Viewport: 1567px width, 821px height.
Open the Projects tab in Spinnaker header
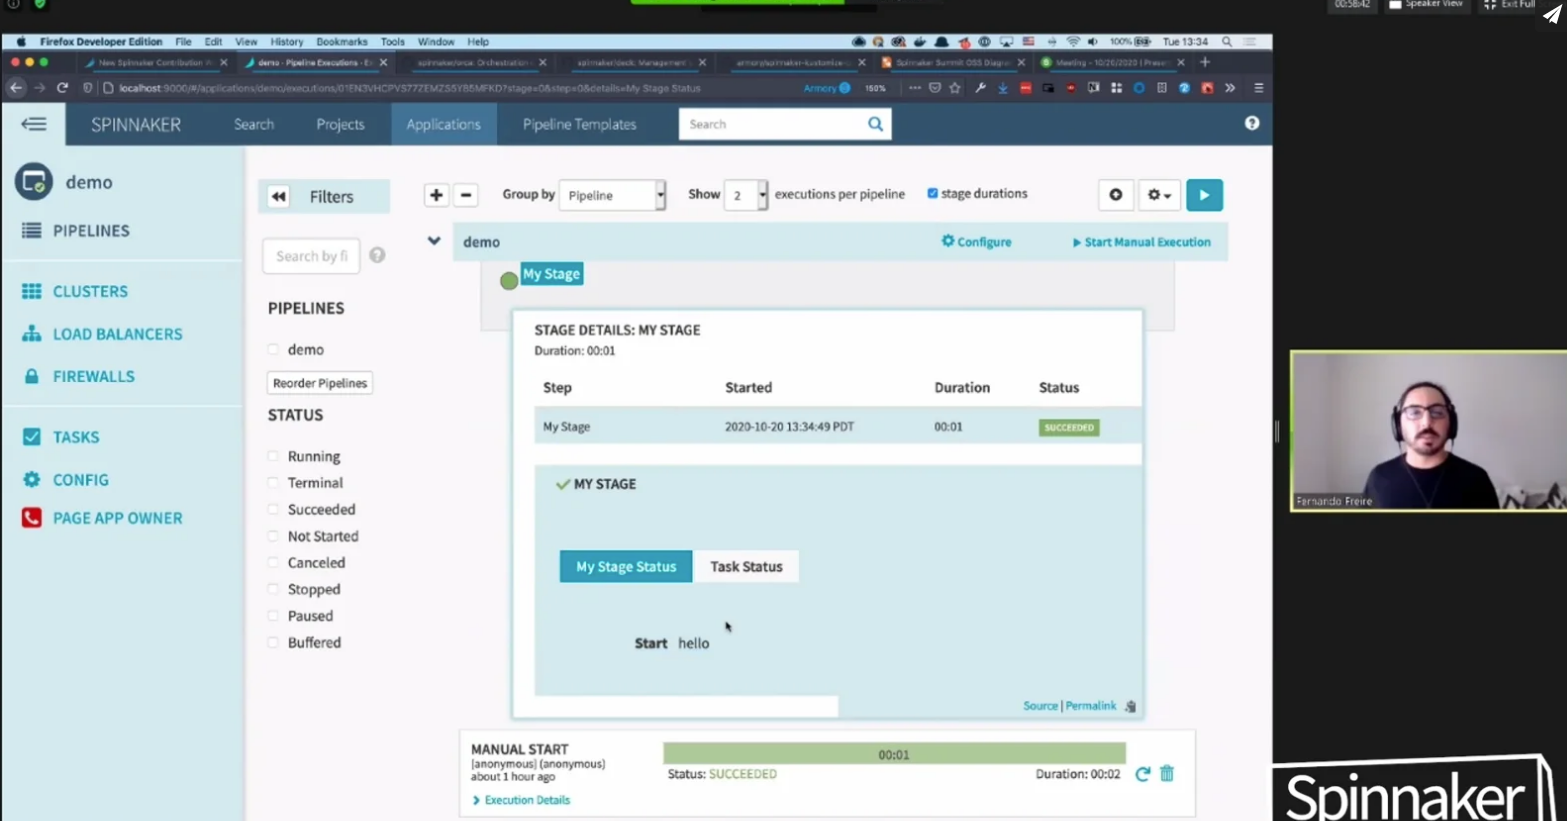coord(340,124)
